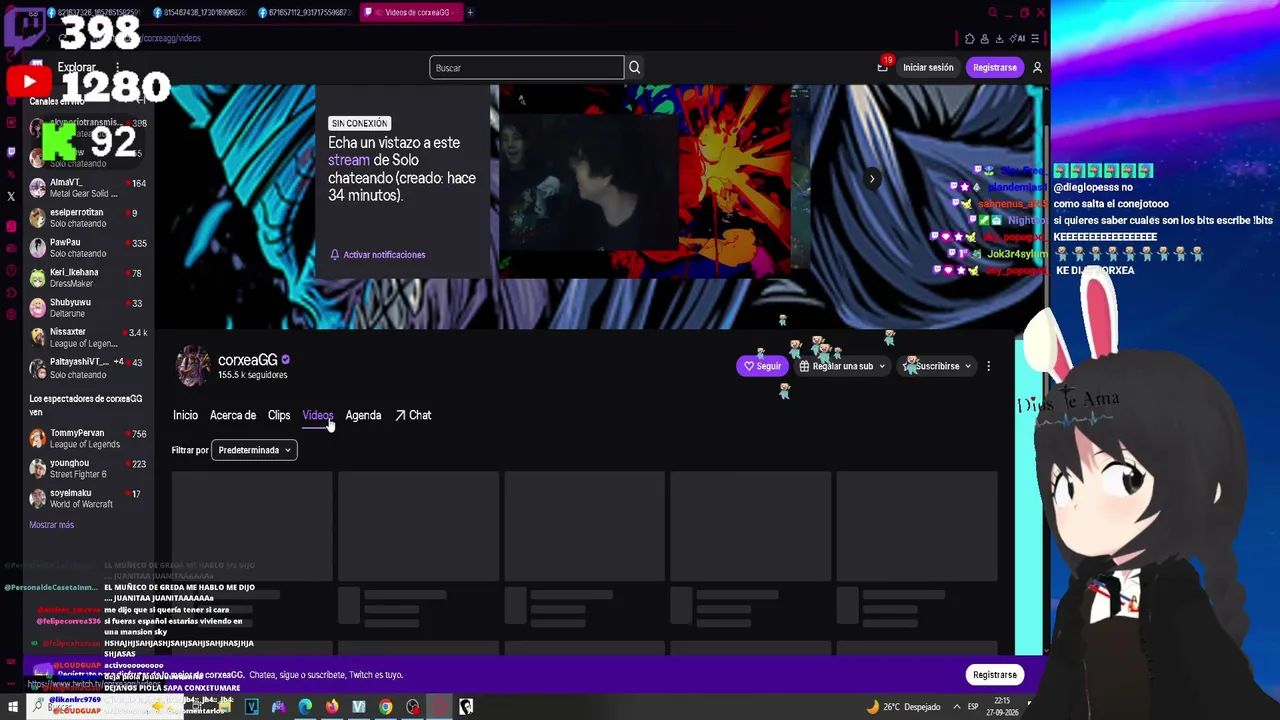Click Registrarse in the top navigation bar
Screen dimensions: 1280x720
pos(994,67)
